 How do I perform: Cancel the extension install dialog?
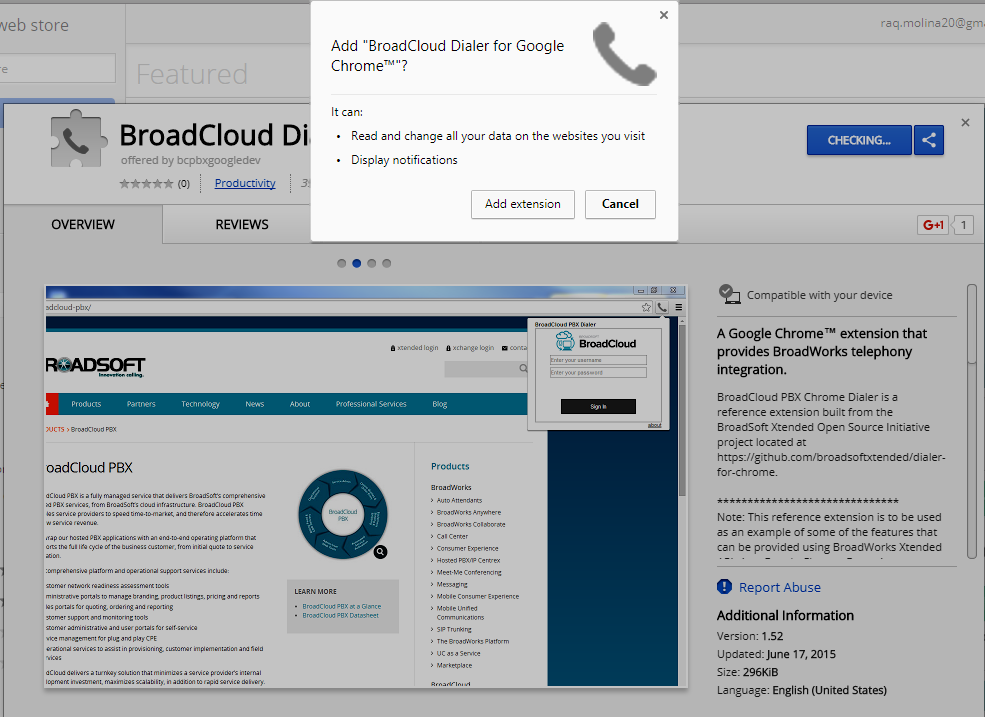620,204
